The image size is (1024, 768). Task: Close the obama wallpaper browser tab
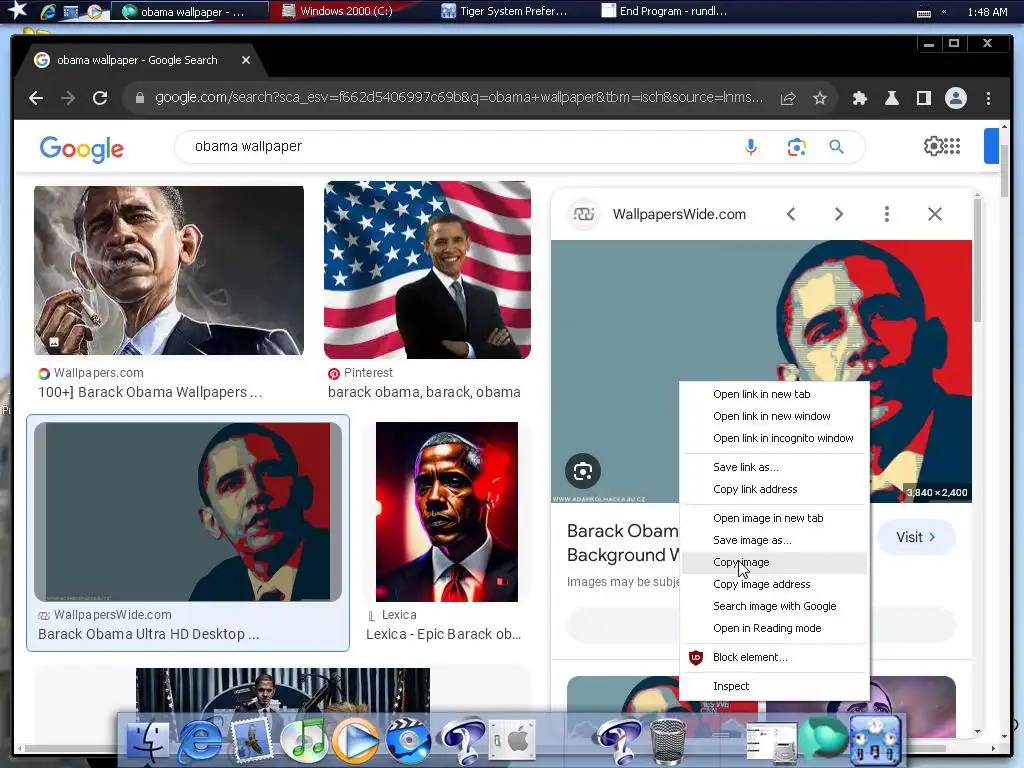click(x=246, y=60)
